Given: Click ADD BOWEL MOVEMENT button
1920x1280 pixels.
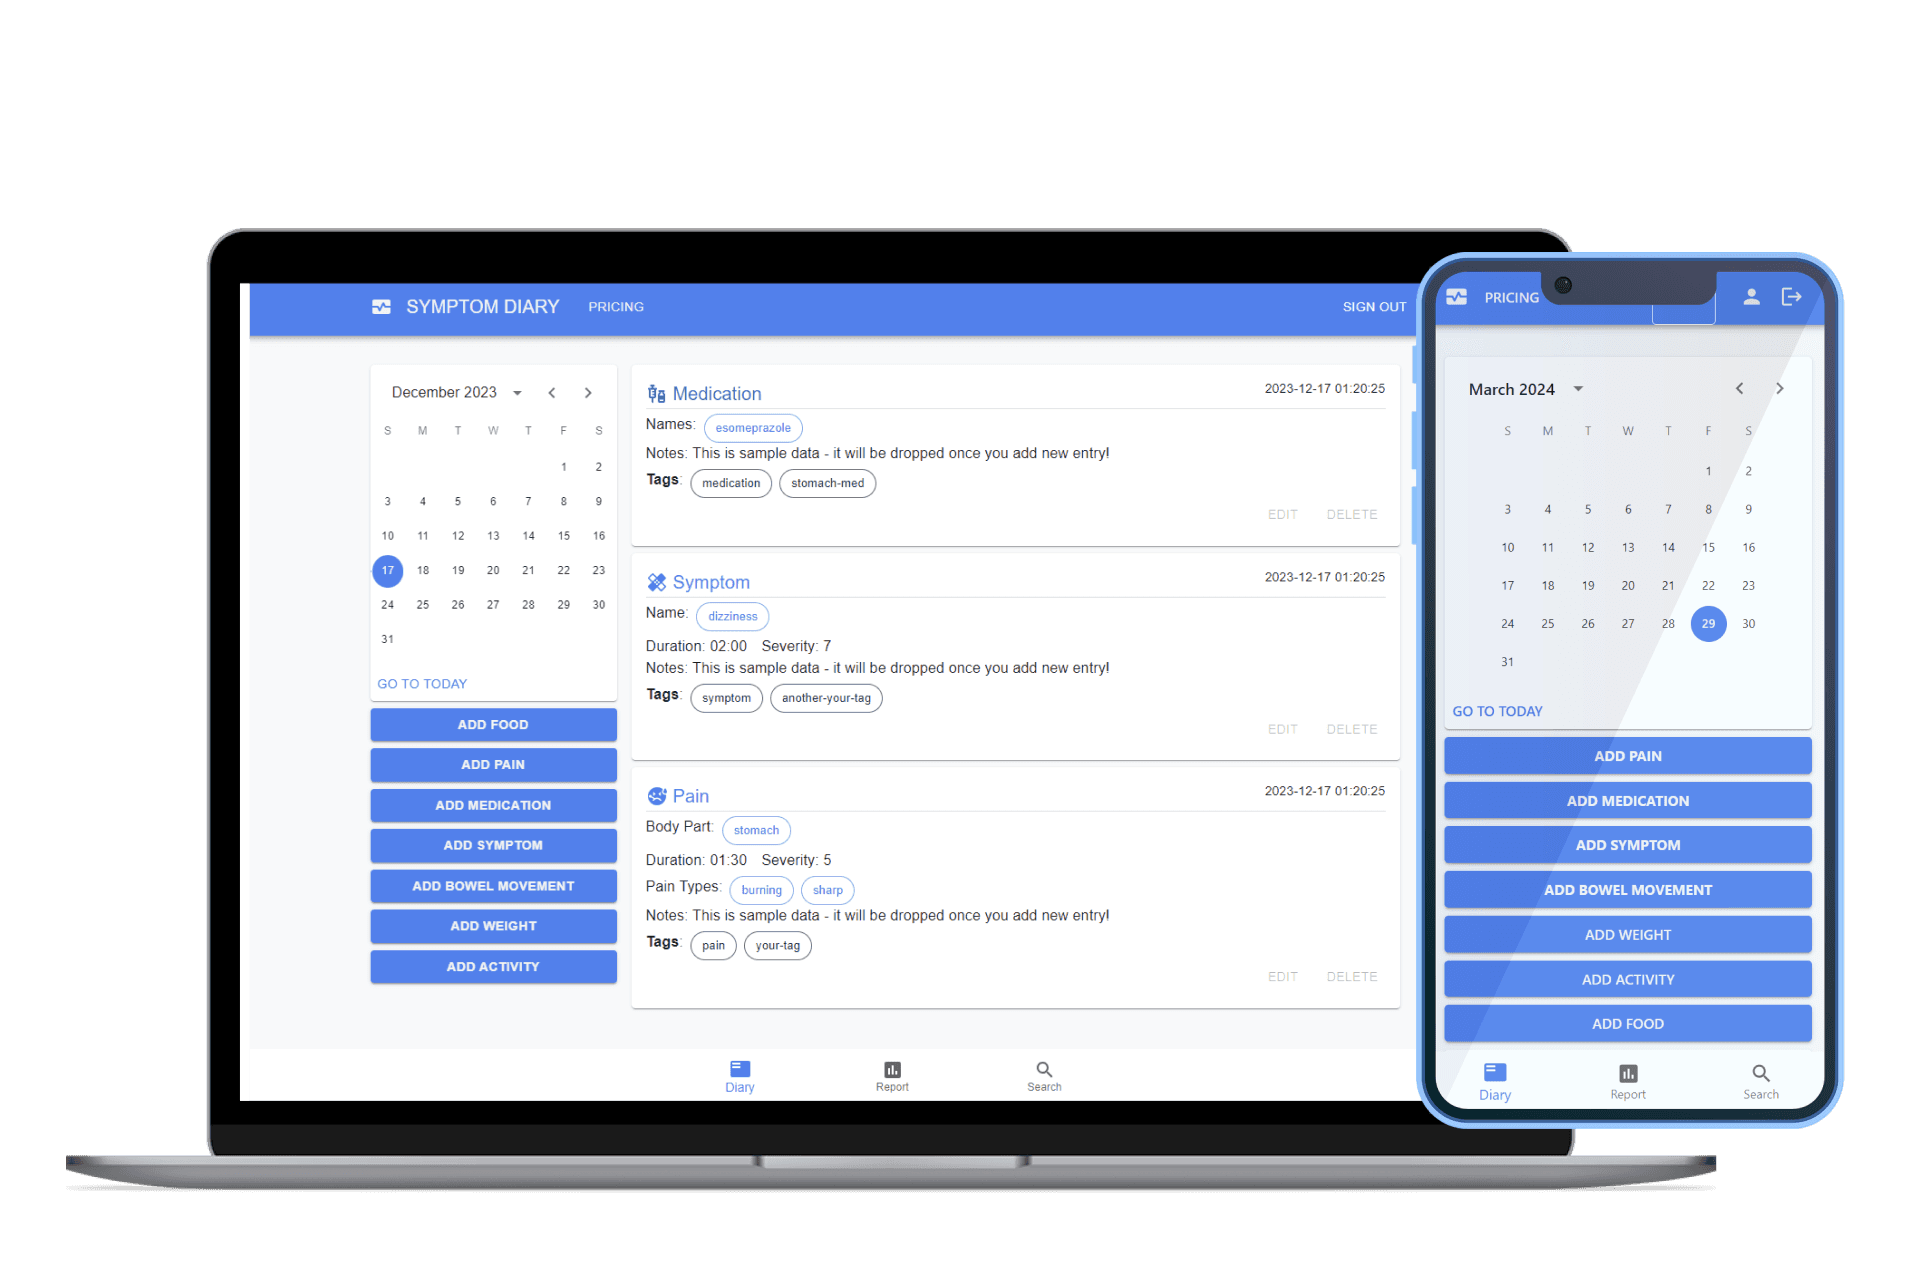Looking at the screenshot, I should coord(491,886).
